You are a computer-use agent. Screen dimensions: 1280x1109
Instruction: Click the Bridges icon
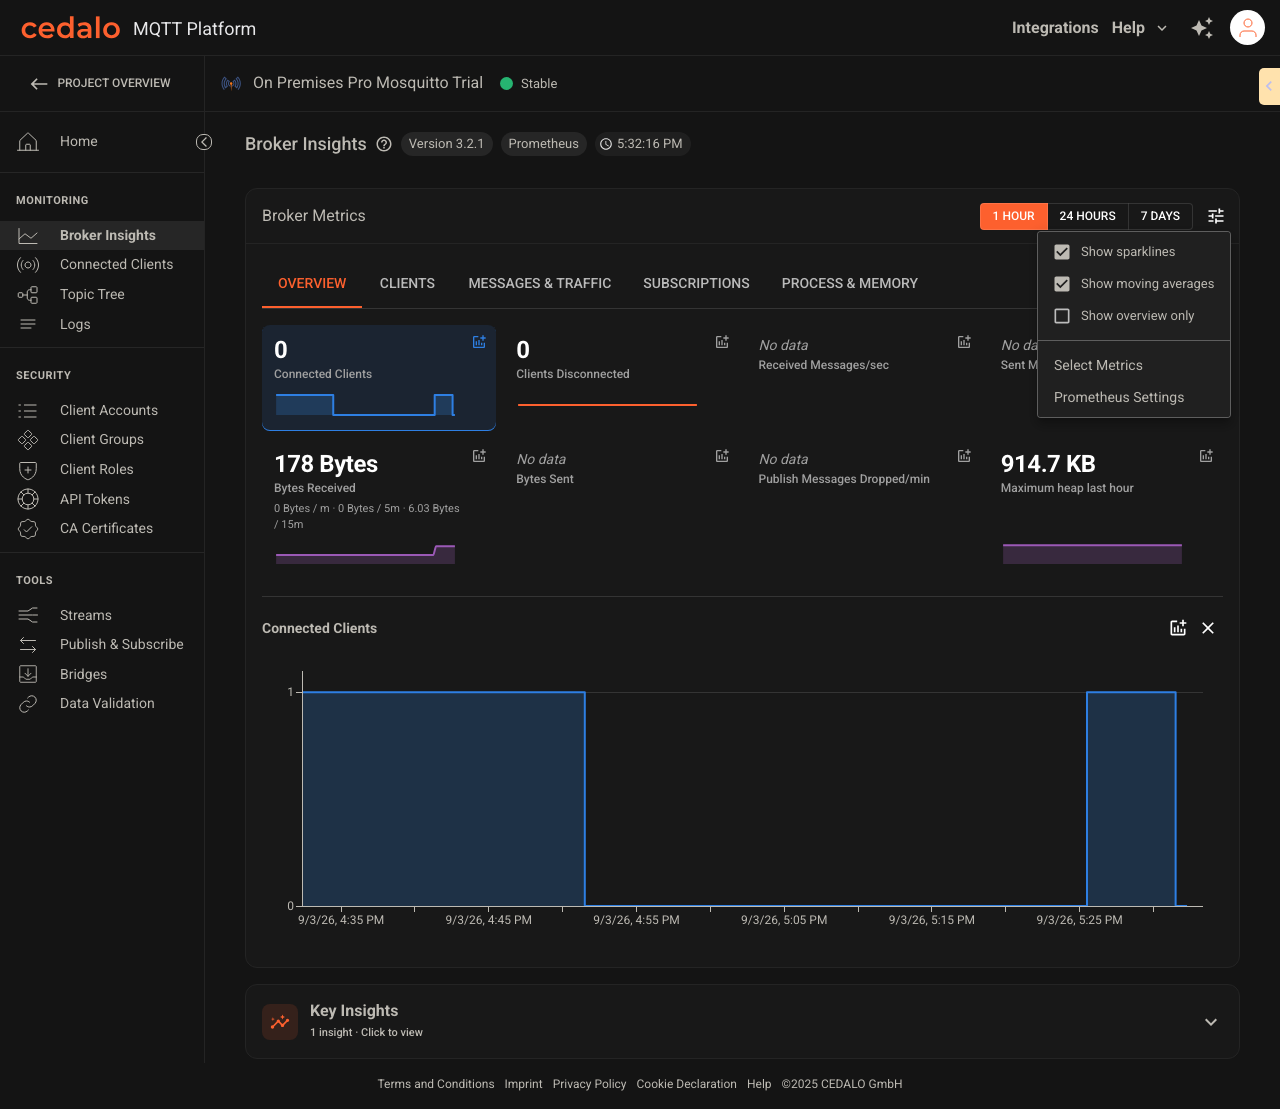tap(28, 674)
